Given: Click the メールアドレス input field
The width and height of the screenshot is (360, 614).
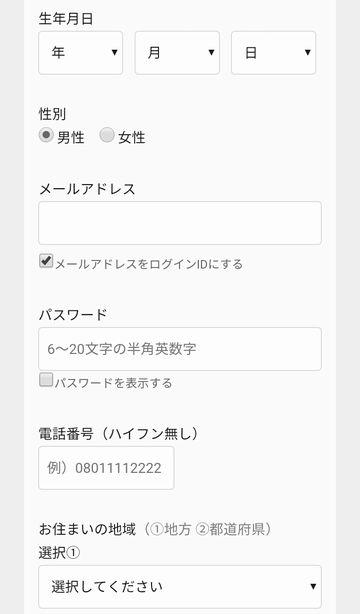Looking at the screenshot, I should [x=180, y=223].
